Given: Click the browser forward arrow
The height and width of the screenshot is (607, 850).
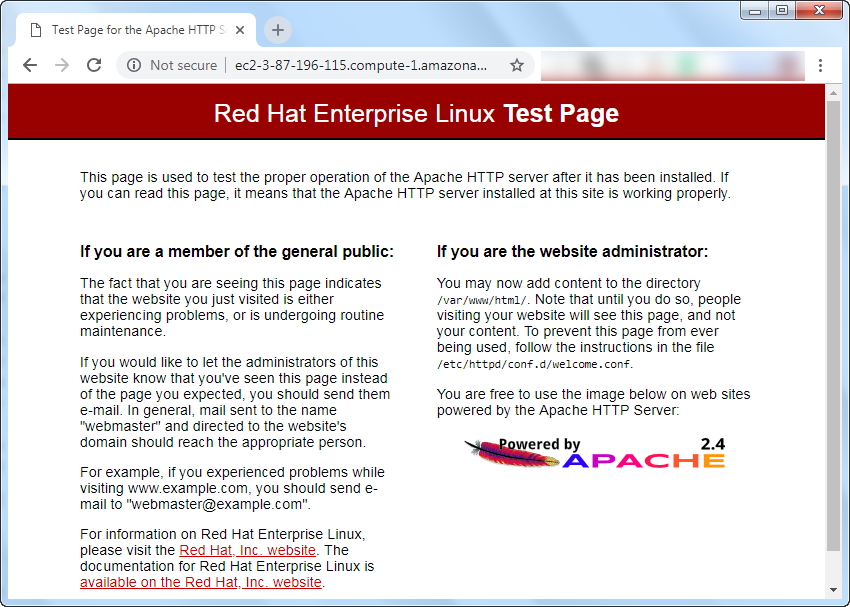Looking at the screenshot, I should (62, 65).
